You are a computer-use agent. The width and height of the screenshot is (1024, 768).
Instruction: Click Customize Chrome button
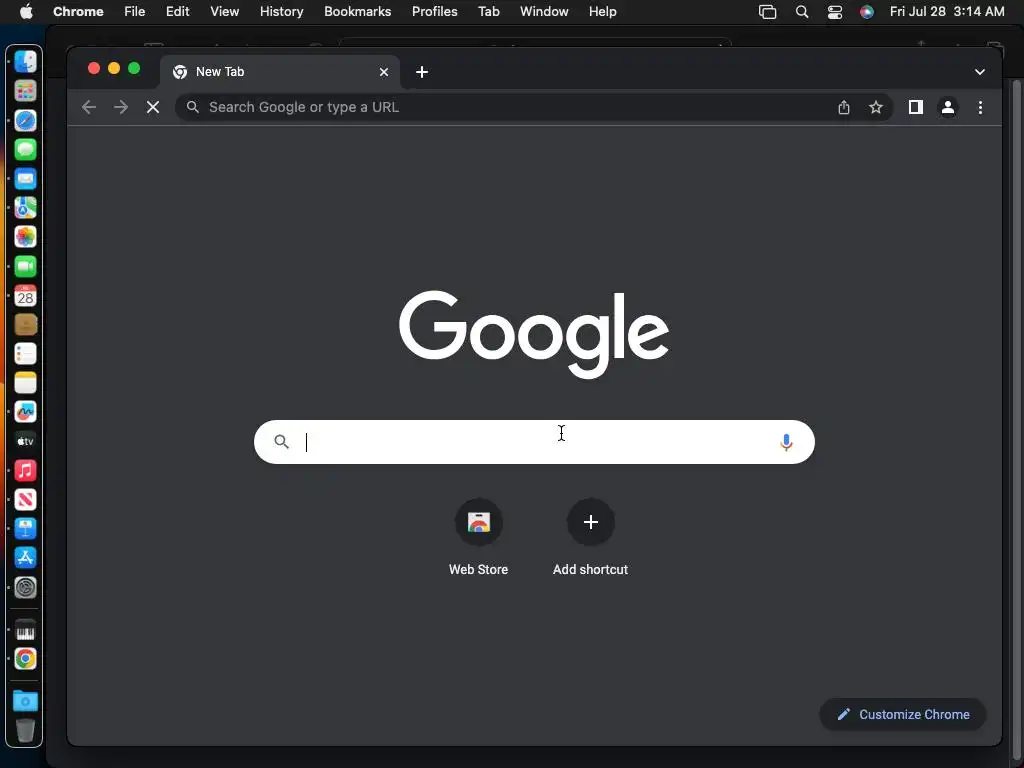point(903,714)
